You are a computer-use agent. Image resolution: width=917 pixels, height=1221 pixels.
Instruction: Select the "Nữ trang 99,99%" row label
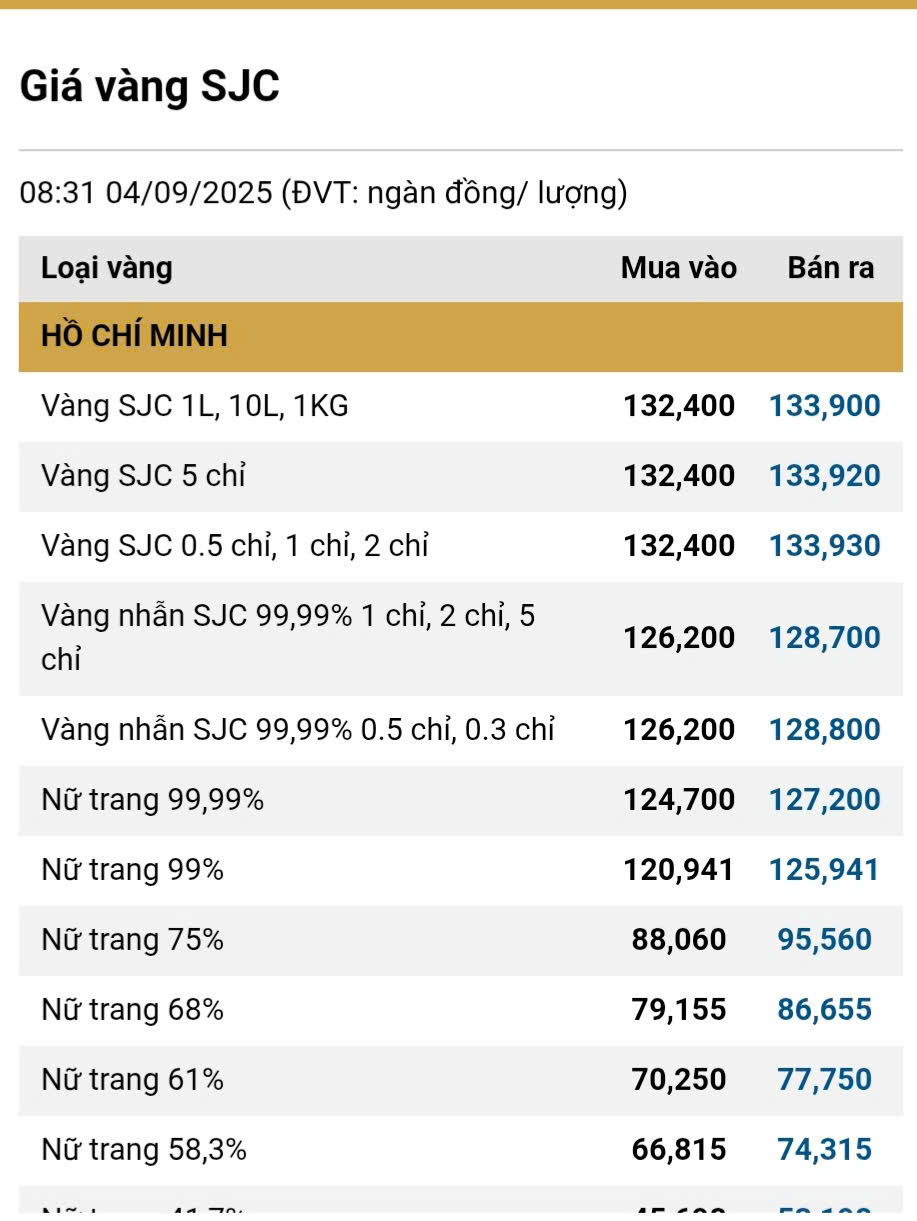click(152, 799)
